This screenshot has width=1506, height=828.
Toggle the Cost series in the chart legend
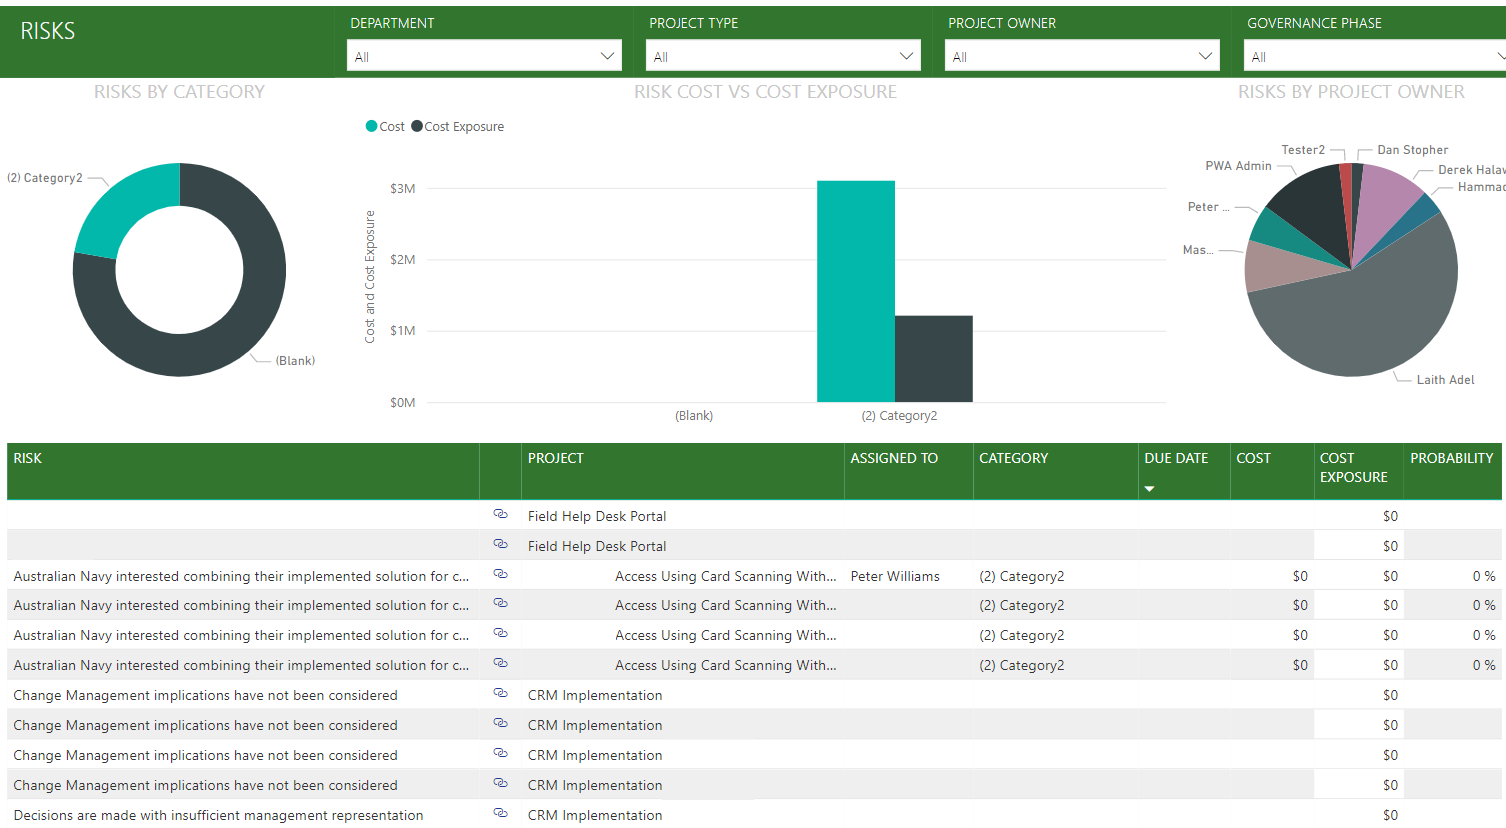[386, 126]
